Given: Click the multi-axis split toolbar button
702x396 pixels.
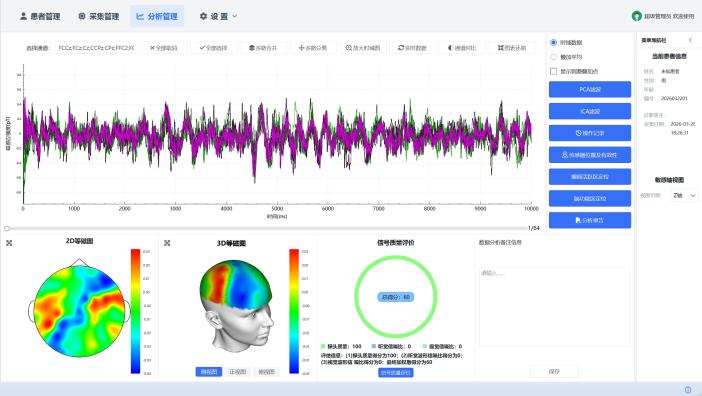Looking at the screenshot, I should point(312,48).
